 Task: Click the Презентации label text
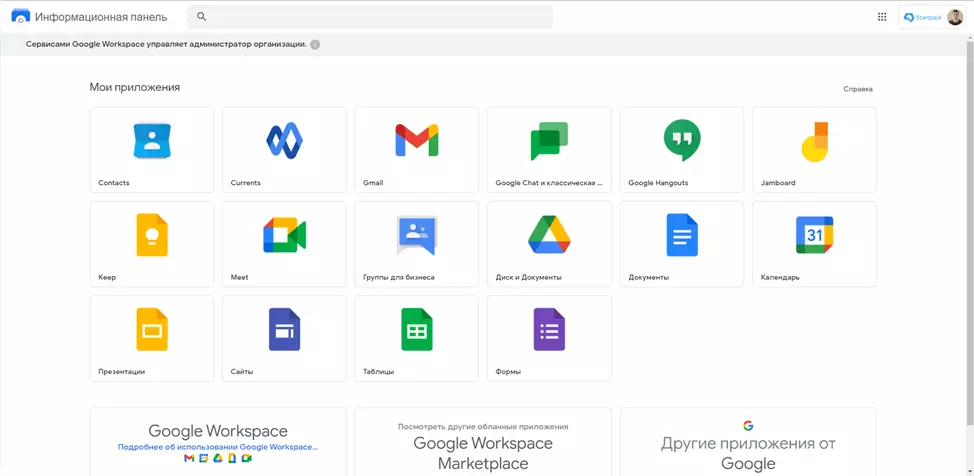tap(121, 372)
